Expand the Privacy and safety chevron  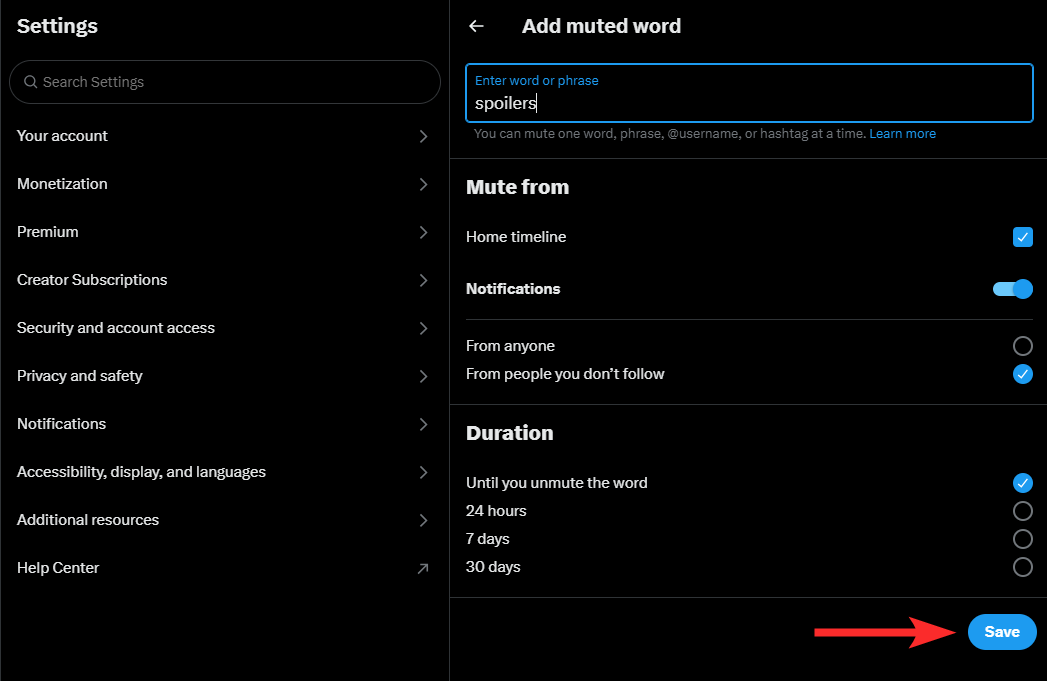[x=423, y=376]
